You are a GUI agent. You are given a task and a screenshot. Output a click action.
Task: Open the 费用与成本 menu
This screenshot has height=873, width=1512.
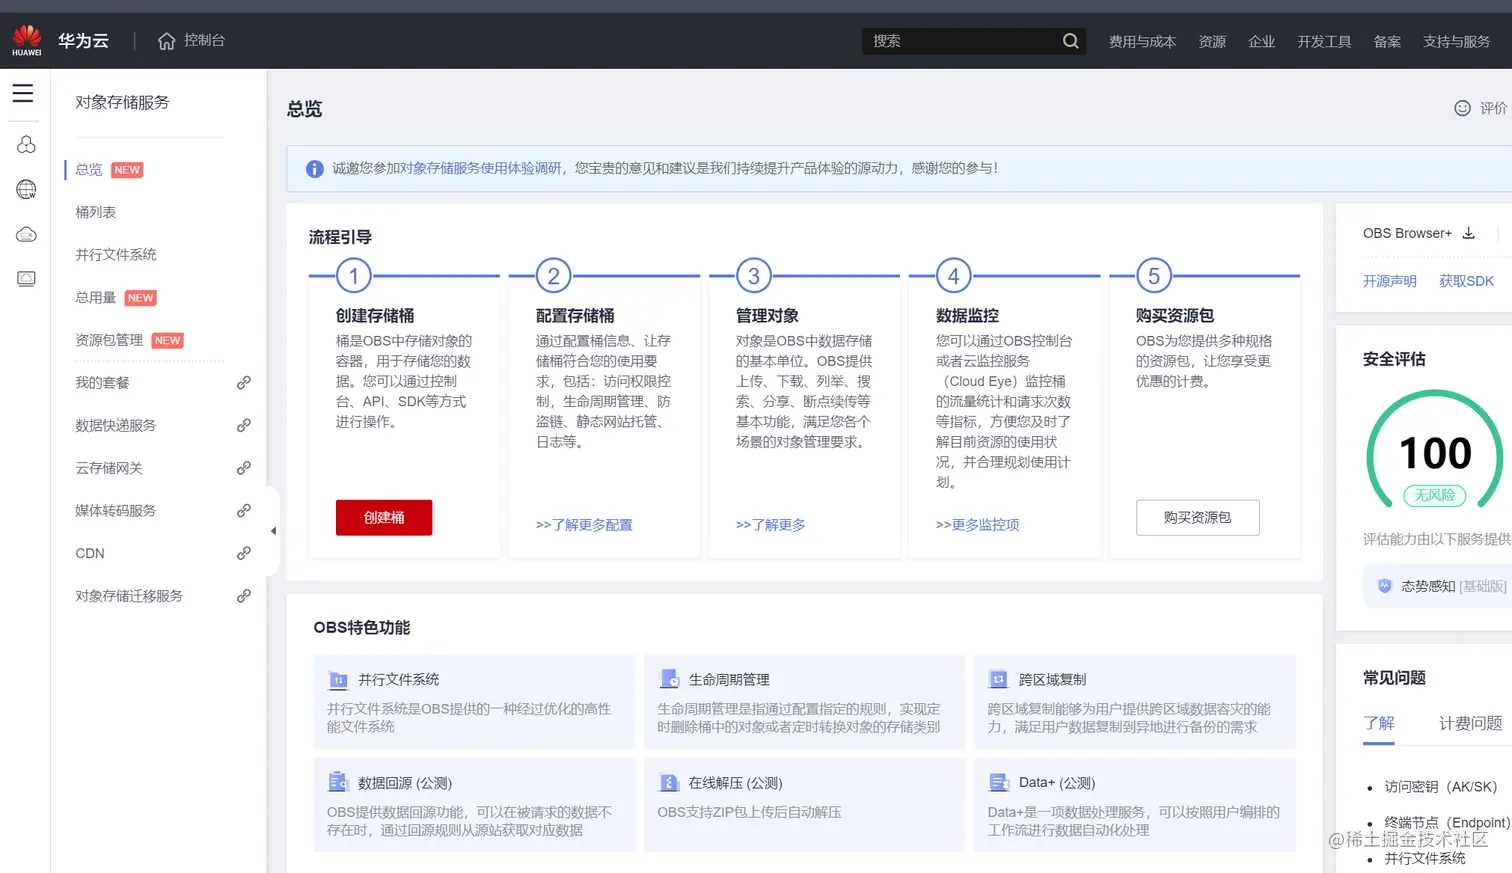coord(1142,42)
